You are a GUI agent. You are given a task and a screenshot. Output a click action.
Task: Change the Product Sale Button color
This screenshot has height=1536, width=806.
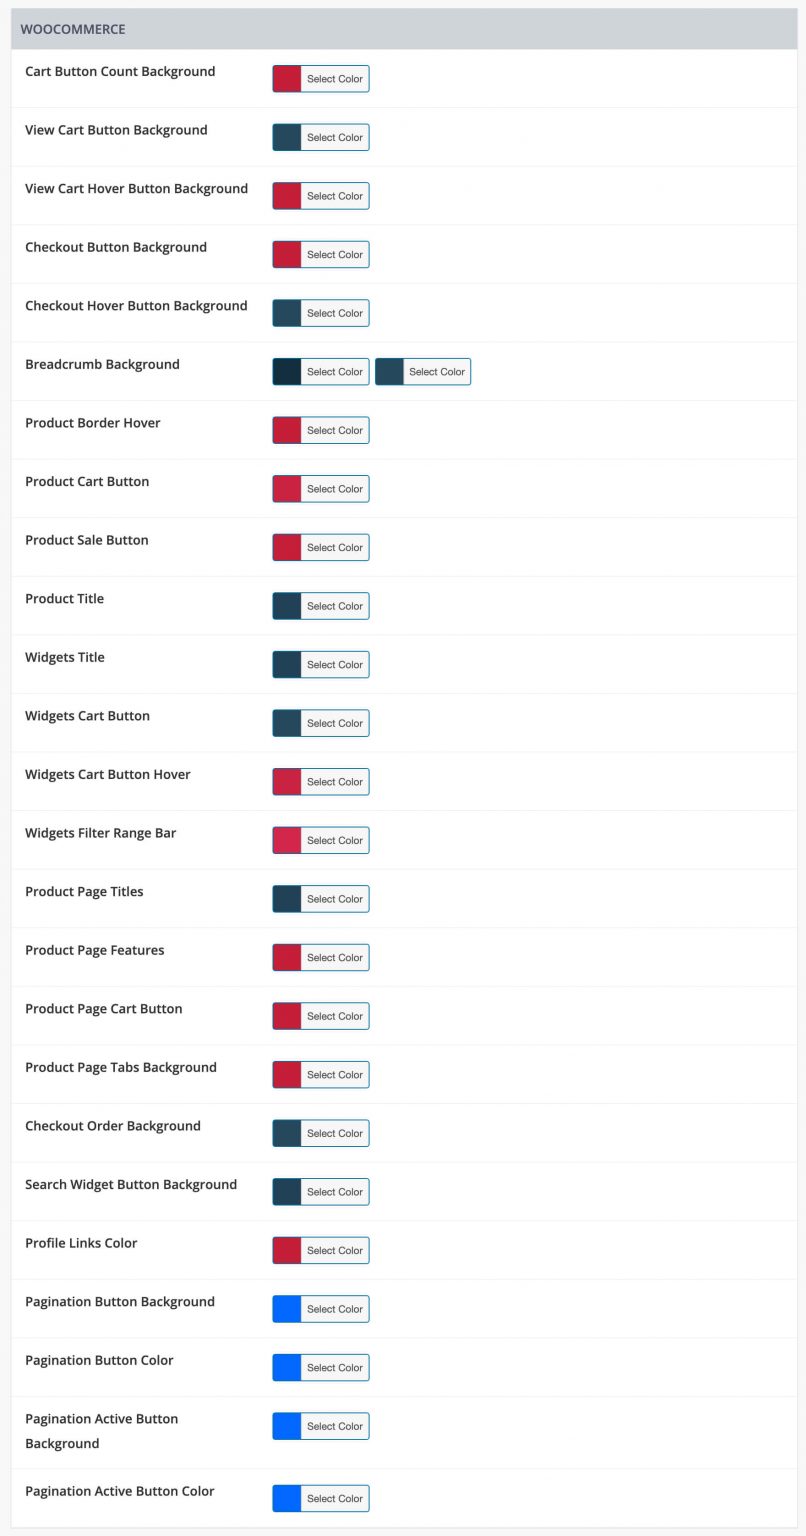tap(320, 548)
